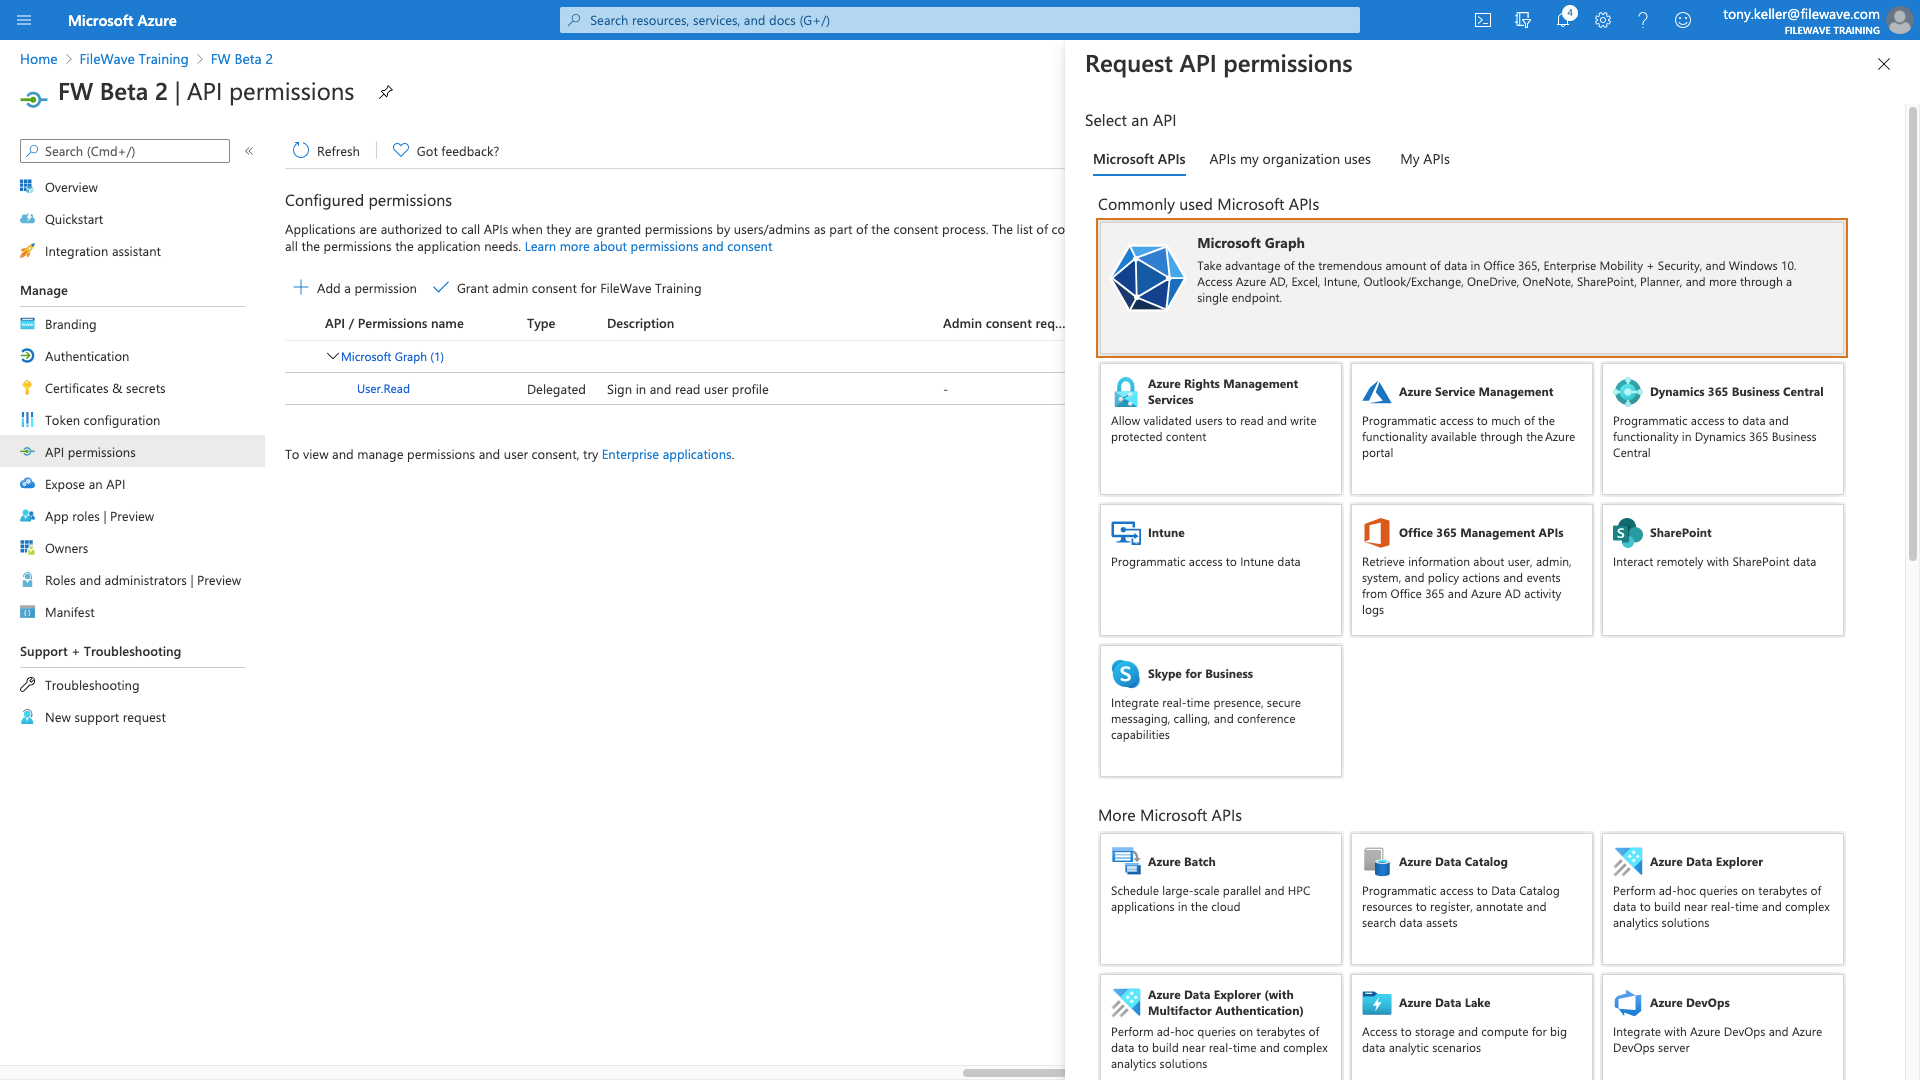Open the help question mark

pos(1643,20)
